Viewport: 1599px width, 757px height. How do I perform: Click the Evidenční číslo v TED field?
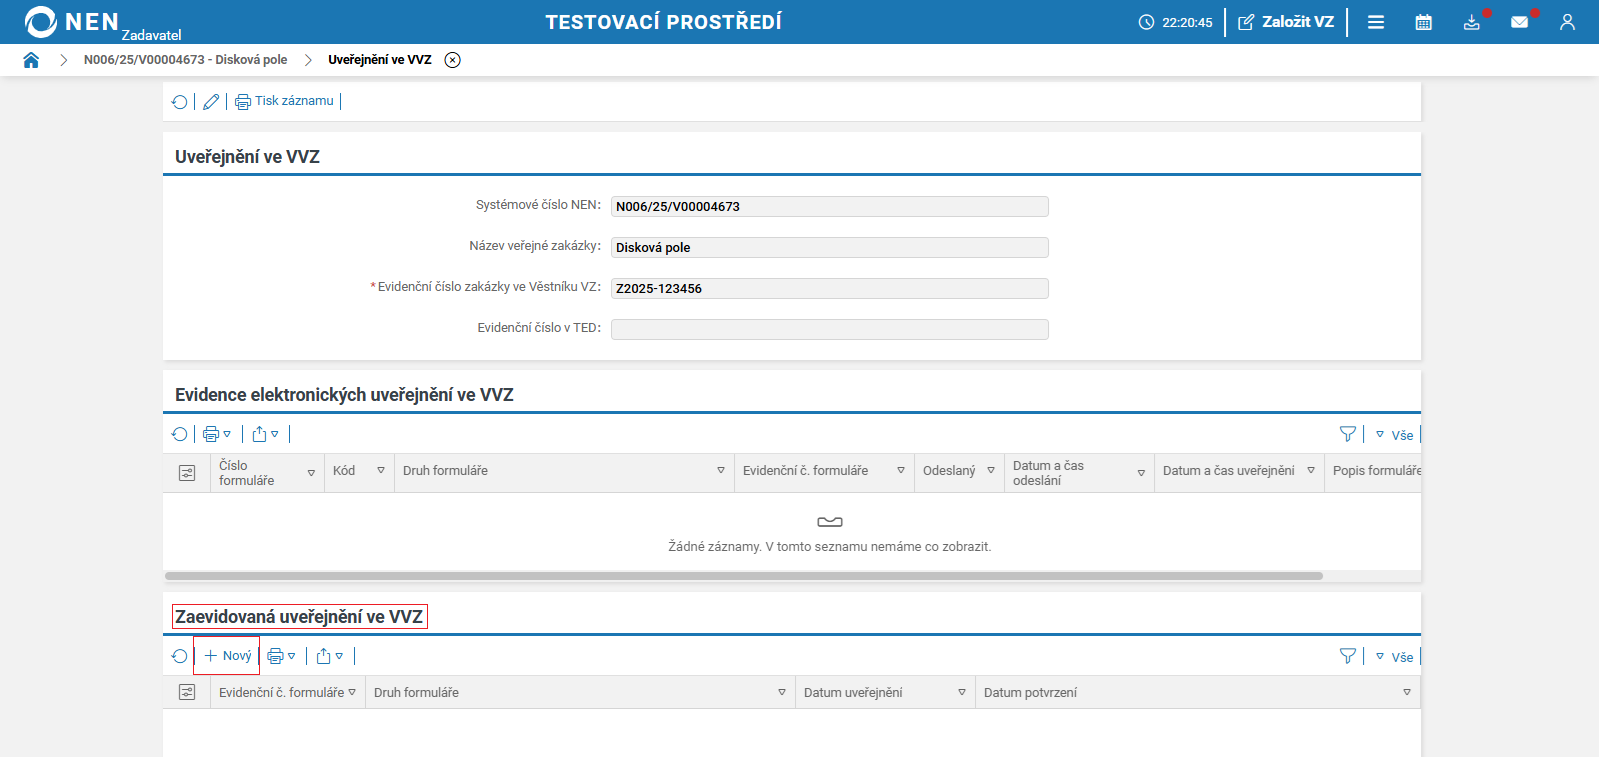(x=829, y=329)
